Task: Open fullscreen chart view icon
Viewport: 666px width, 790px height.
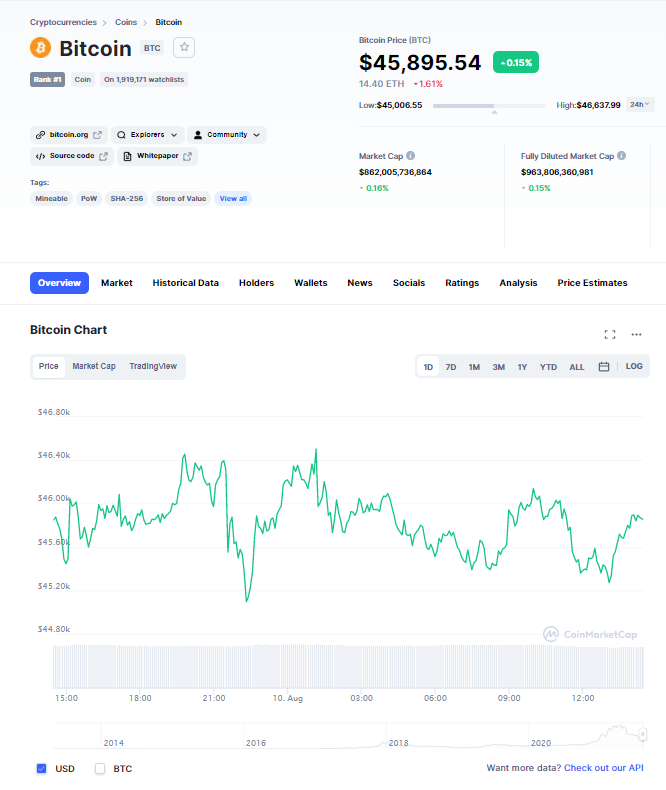Action: (610, 335)
